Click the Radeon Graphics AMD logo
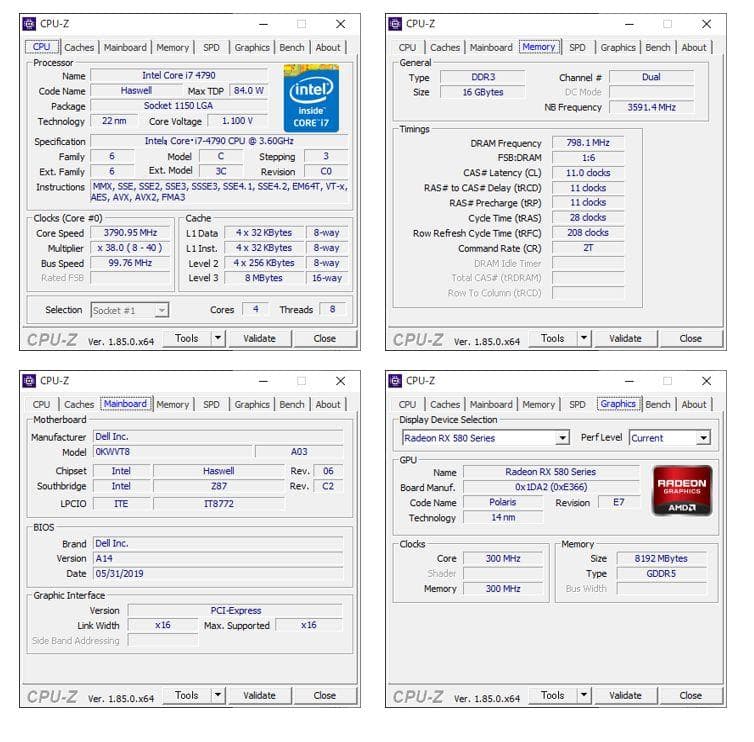This screenshot has height=742, width=754. 682,490
